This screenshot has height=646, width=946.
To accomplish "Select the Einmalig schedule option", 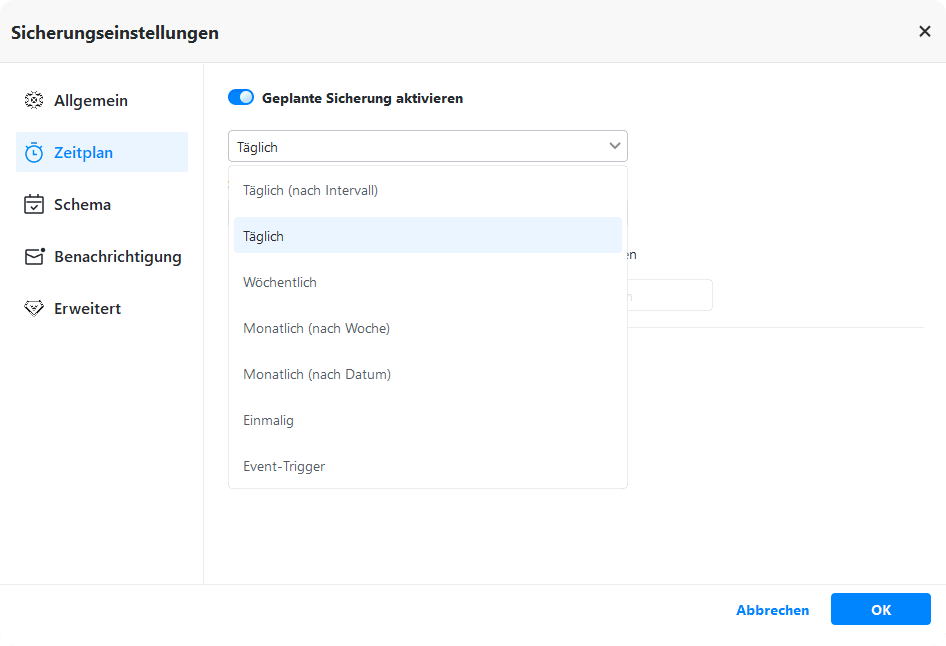I will click(268, 420).
